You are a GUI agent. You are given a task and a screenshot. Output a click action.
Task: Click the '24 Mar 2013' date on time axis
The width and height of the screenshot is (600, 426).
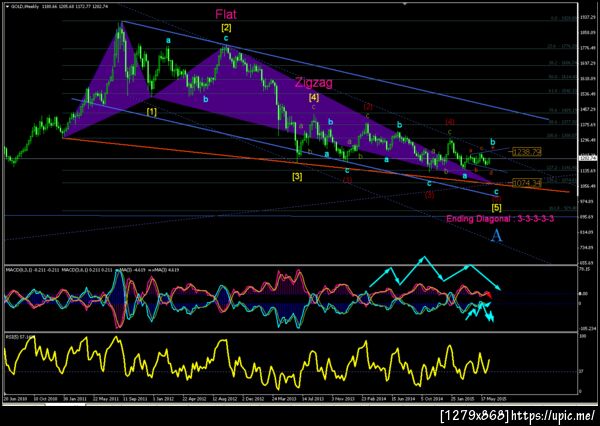tap(285, 399)
